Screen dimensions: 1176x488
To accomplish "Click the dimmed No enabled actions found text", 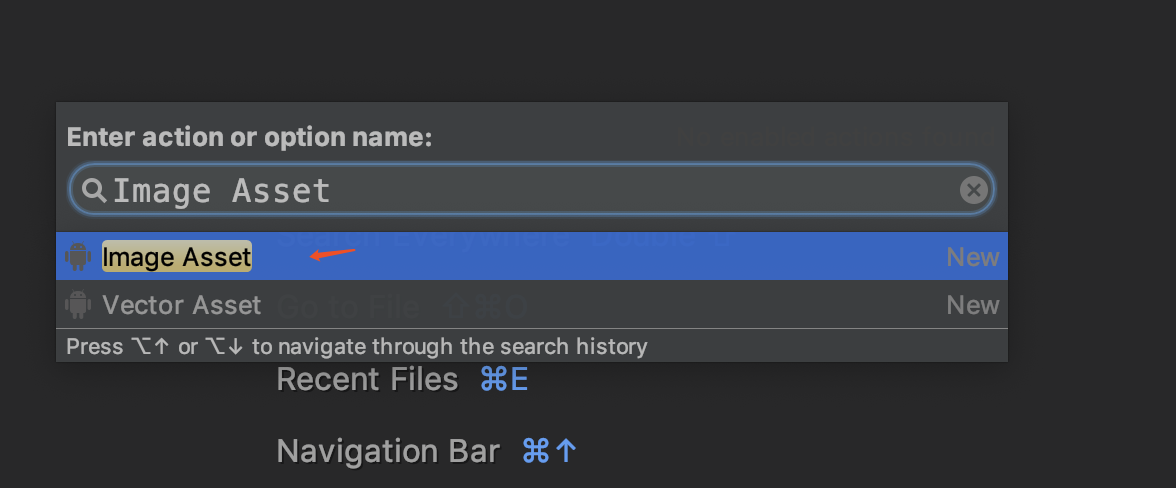I will tap(836, 138).
